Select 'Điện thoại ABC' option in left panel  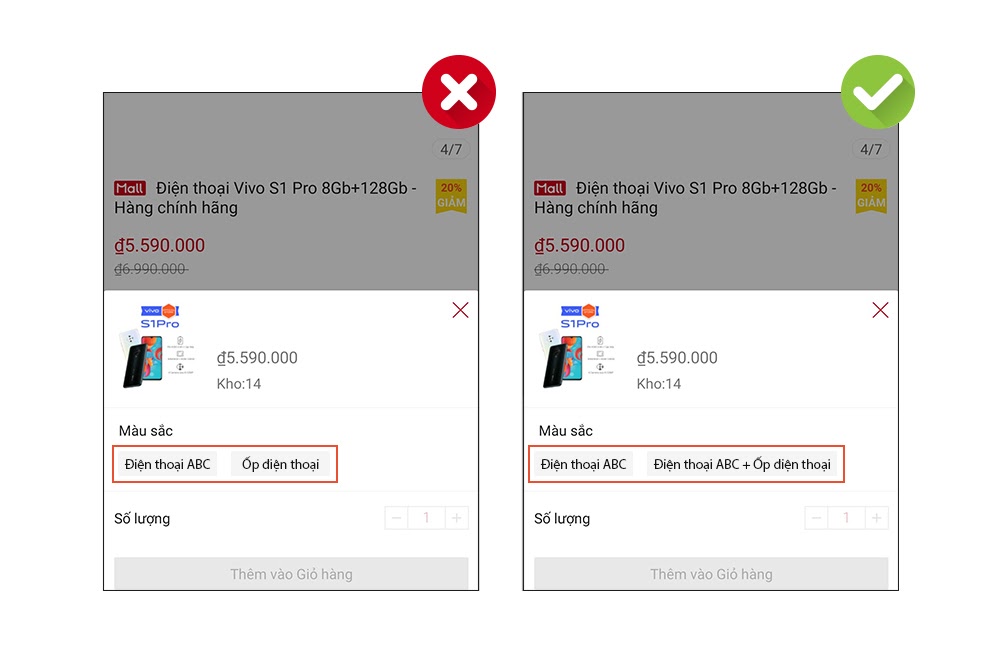click(168, 464)
